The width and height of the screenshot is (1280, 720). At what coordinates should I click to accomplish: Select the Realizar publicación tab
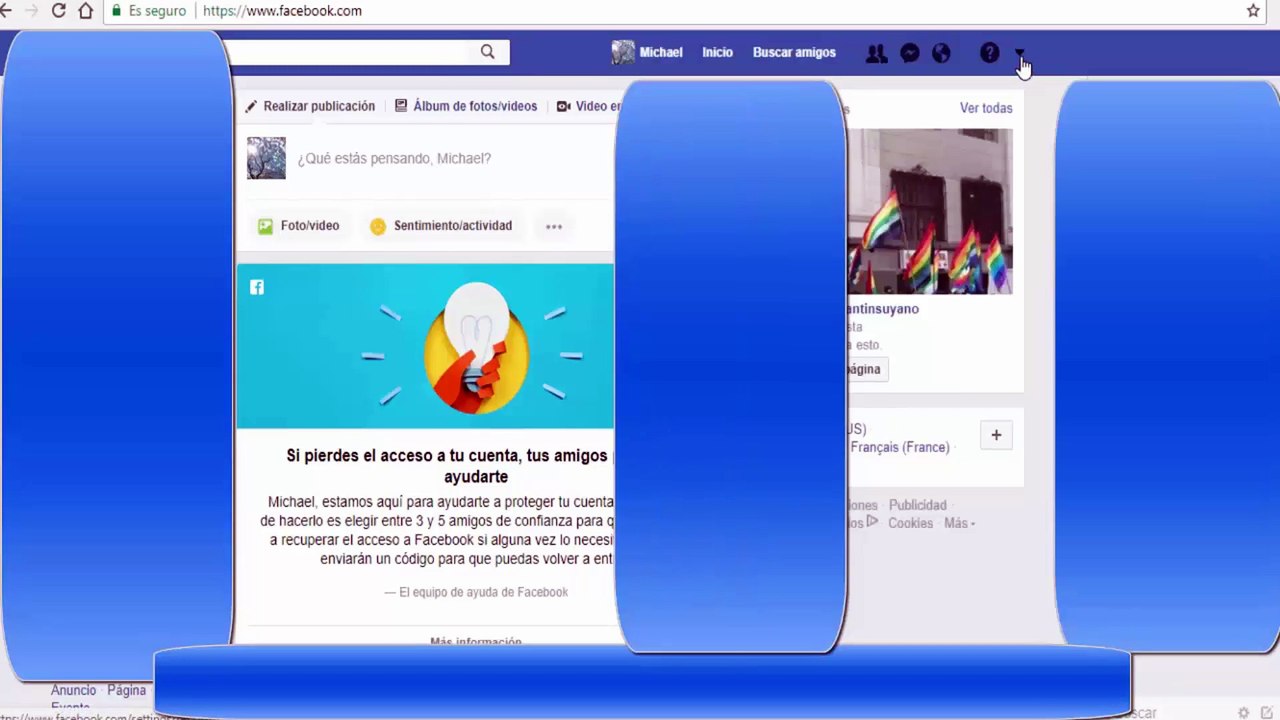[310, 106]
